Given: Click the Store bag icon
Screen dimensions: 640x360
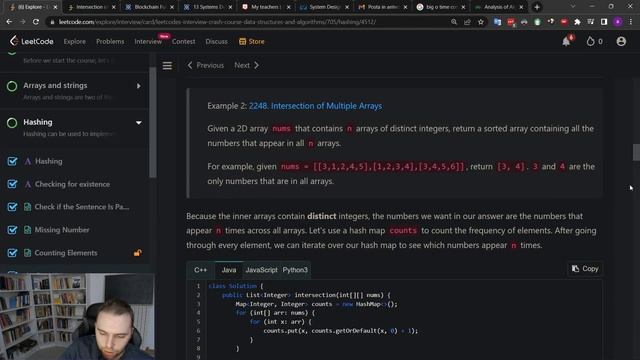Looking at the screenshot, I should click(242, 41).
